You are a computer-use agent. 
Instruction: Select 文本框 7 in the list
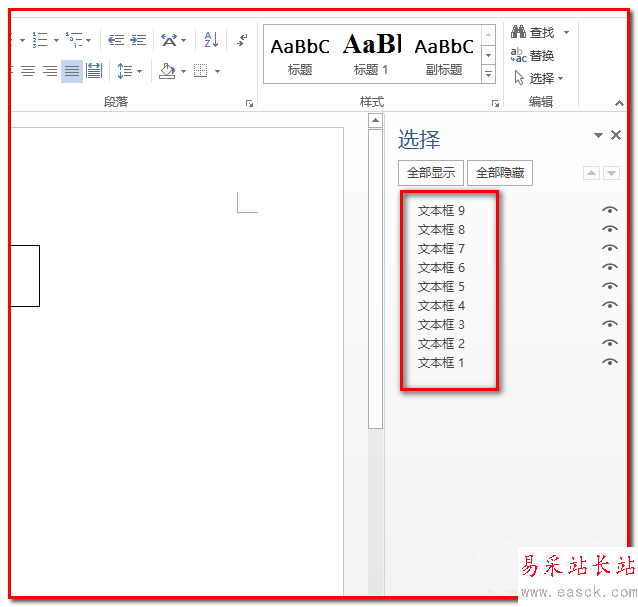(x=441, y=249)
